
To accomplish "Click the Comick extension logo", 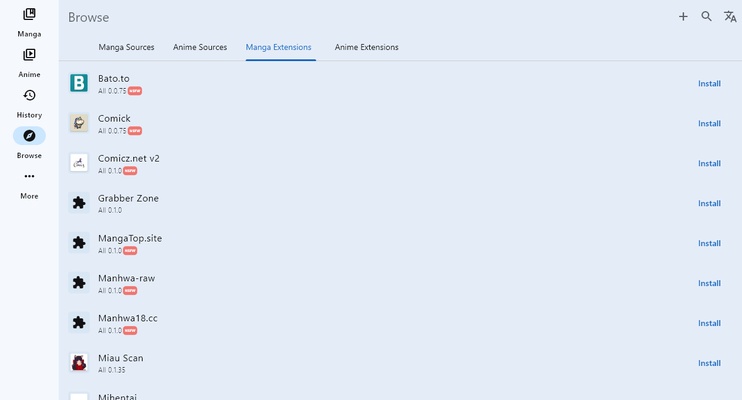I will (79, 123).
